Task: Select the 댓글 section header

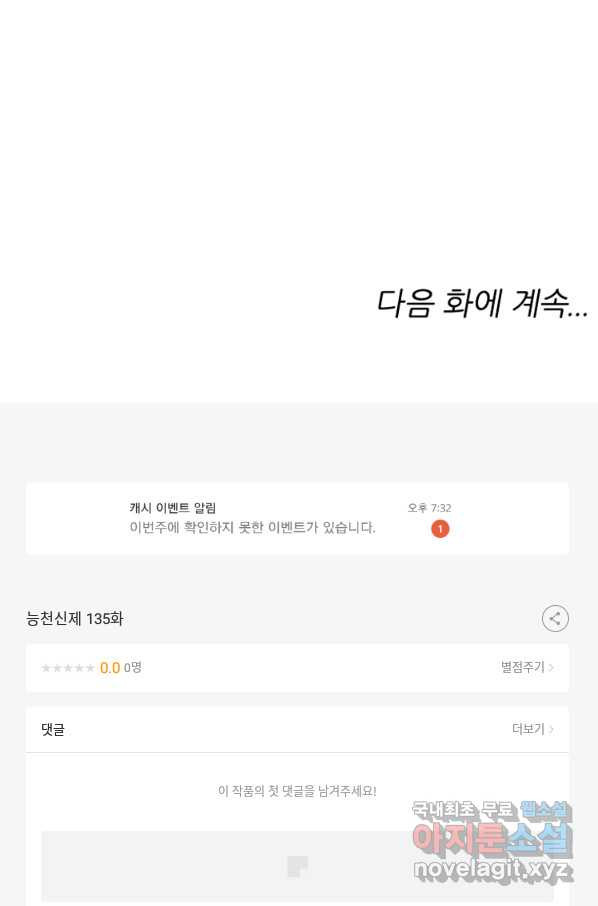Action: pyautogui.click(x=53, y=730)
